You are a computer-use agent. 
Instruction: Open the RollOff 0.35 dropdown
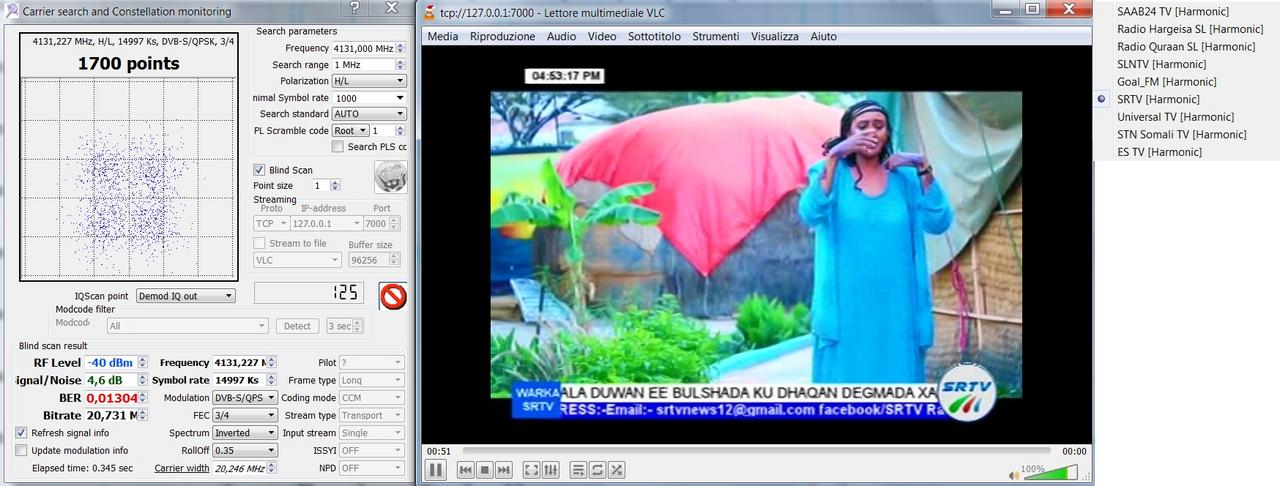tap(245, 450)
